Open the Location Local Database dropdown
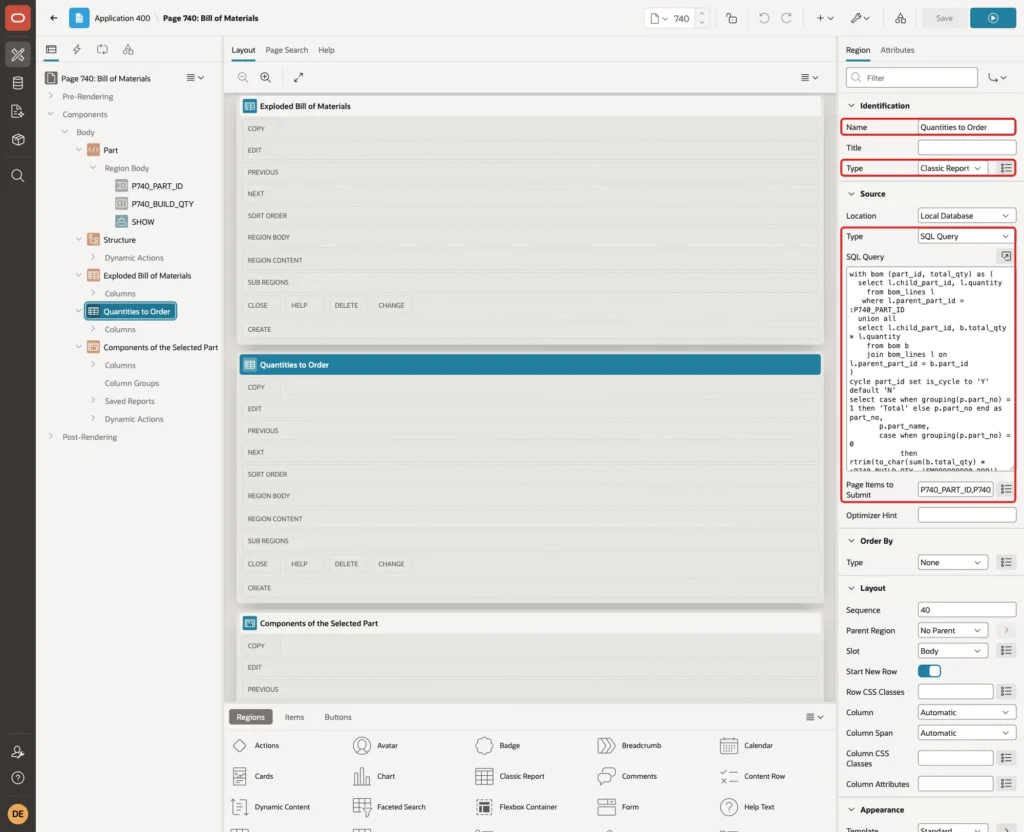The height and width of the screenshot is (832, 1024). point(967,216)
